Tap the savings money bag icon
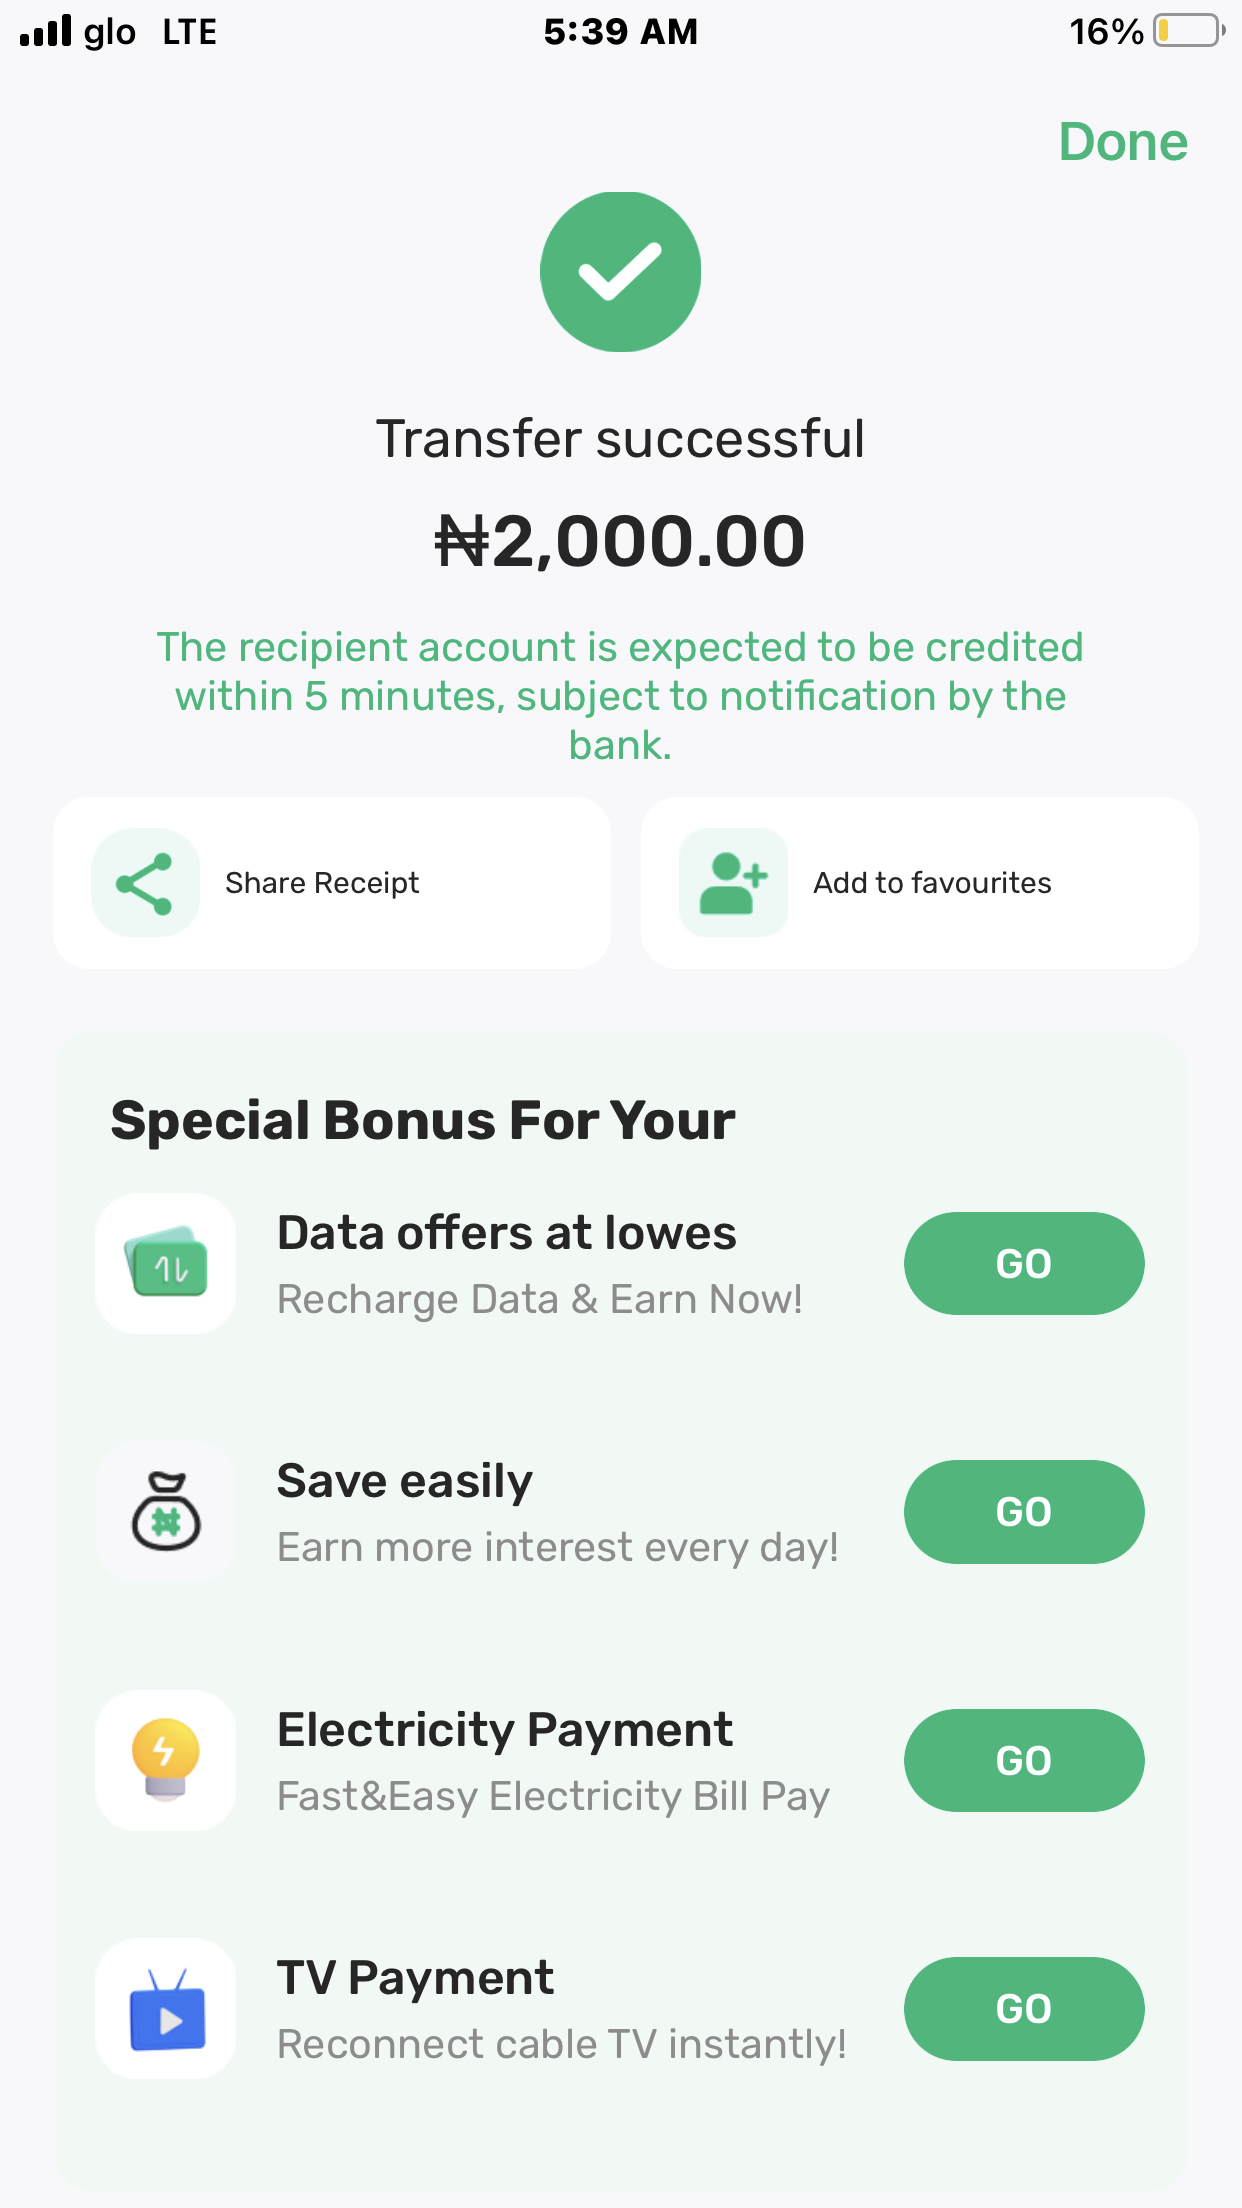The image size is (1242, 2208). coord(166,1512)
